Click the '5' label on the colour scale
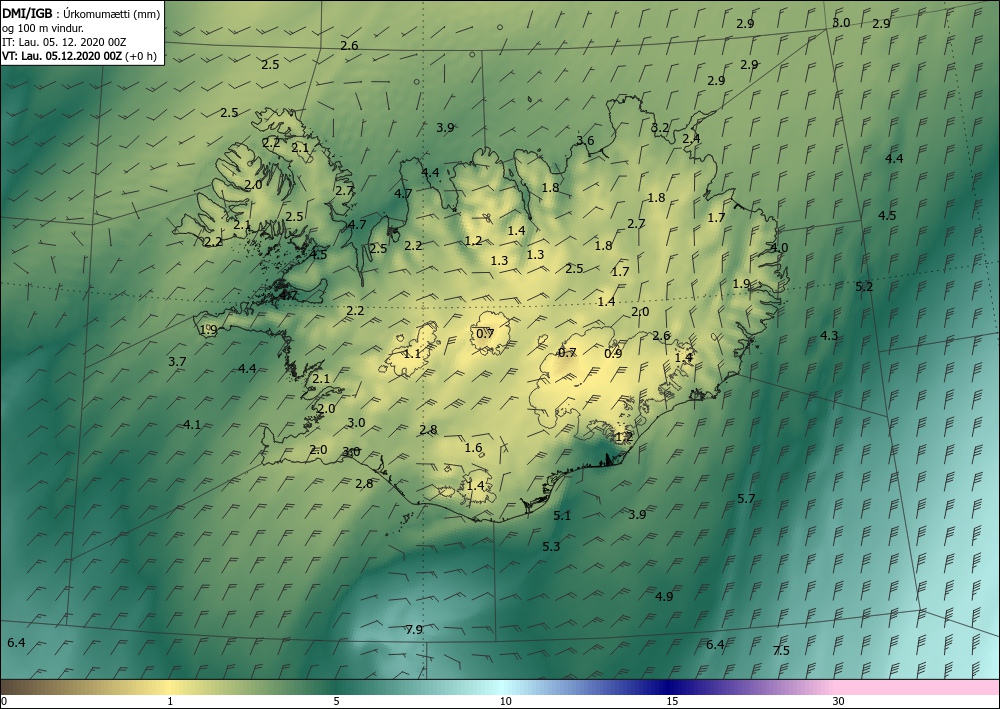Viewport: 1000px width, 709px height. (336, 702)
